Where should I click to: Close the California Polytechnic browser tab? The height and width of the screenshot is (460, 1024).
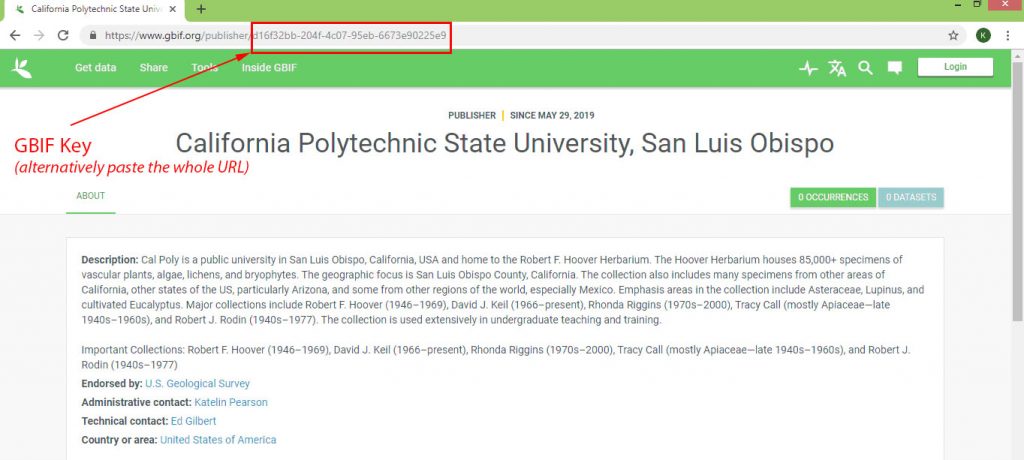pyautogui.click(x=172, y=9)
